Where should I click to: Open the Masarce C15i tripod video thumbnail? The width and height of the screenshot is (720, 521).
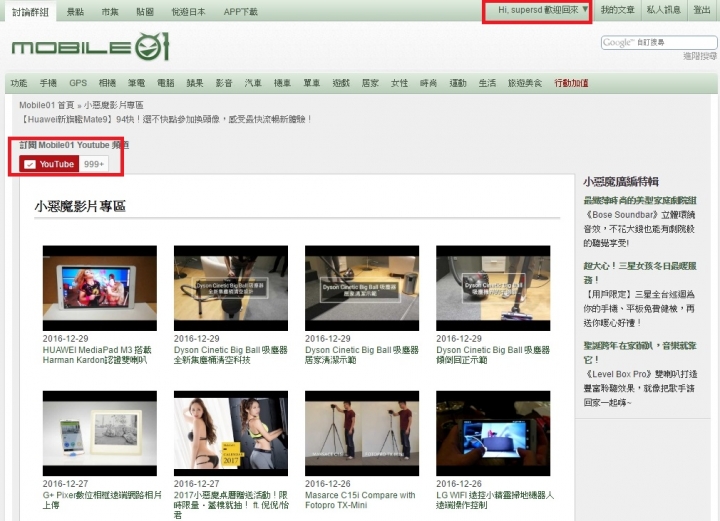click(362, 433)
